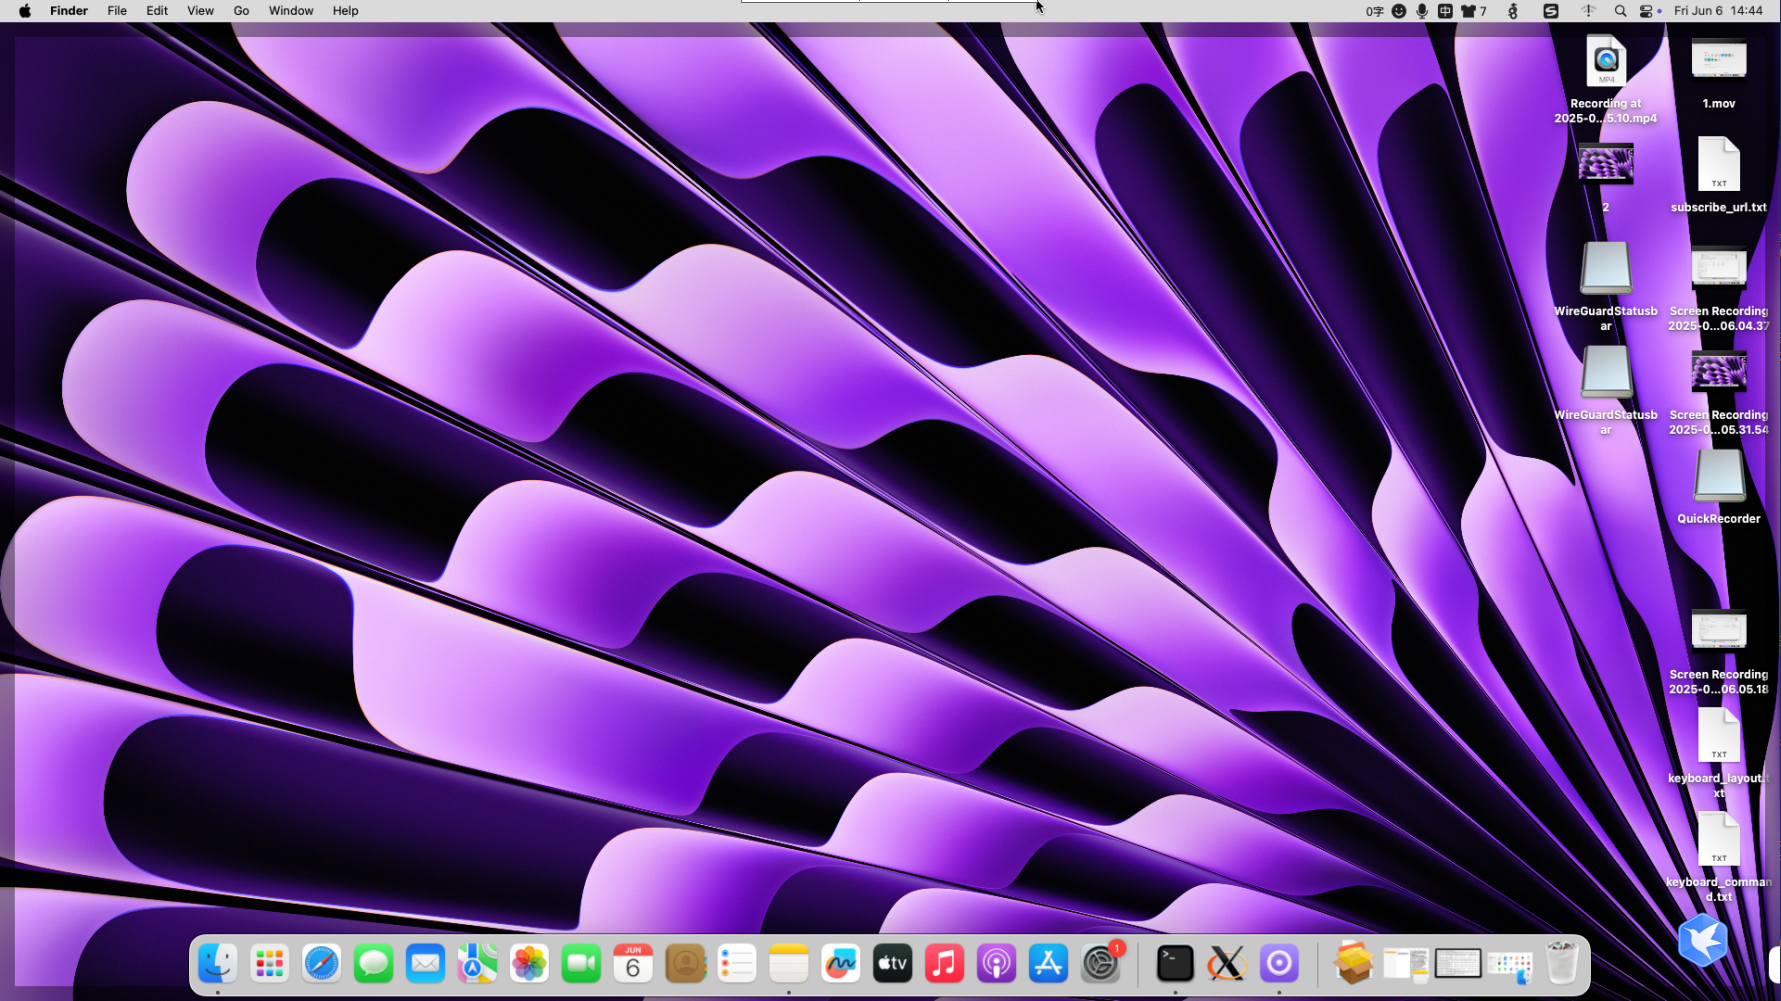Open Calendar showing Jun 6 in Dock

click(x=633, y=964)
